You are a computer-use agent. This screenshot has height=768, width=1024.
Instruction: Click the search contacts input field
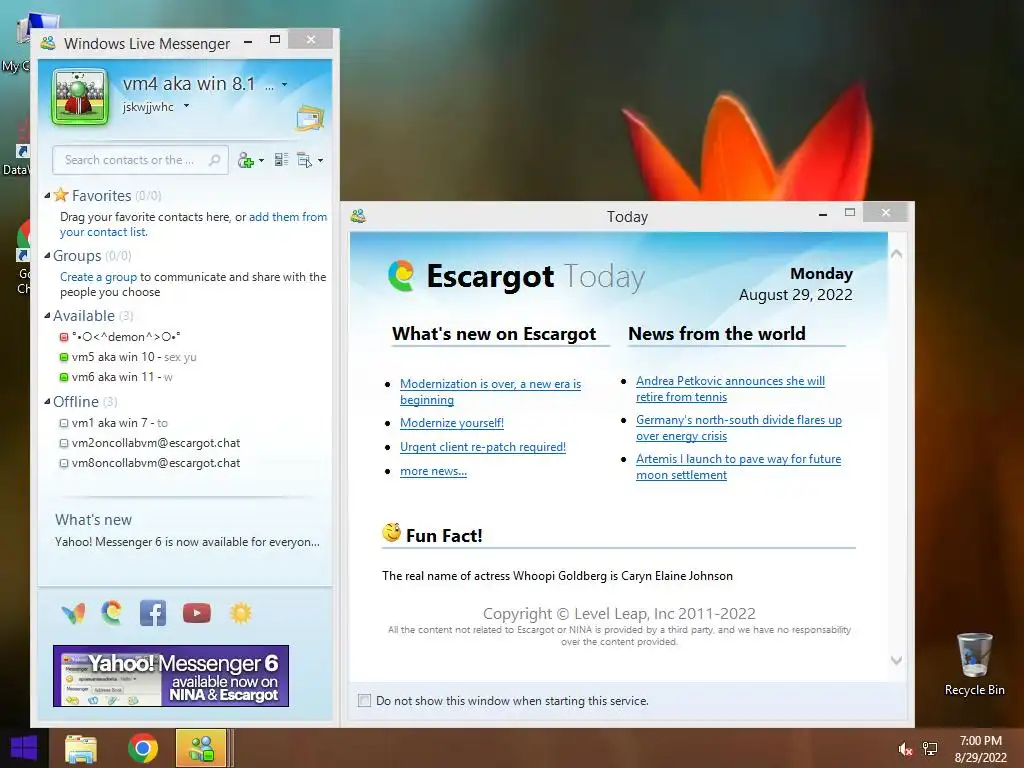[140, 160]
